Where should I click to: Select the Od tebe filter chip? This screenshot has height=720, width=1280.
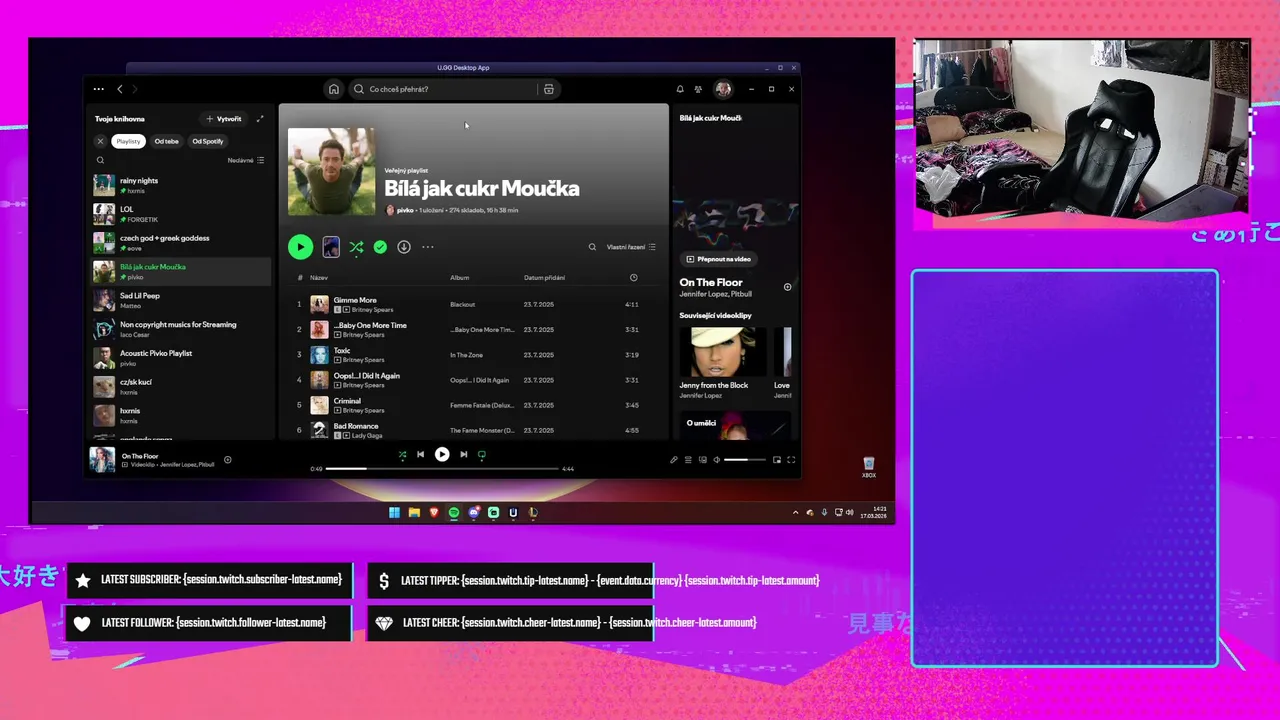click(x=166, y=141)
